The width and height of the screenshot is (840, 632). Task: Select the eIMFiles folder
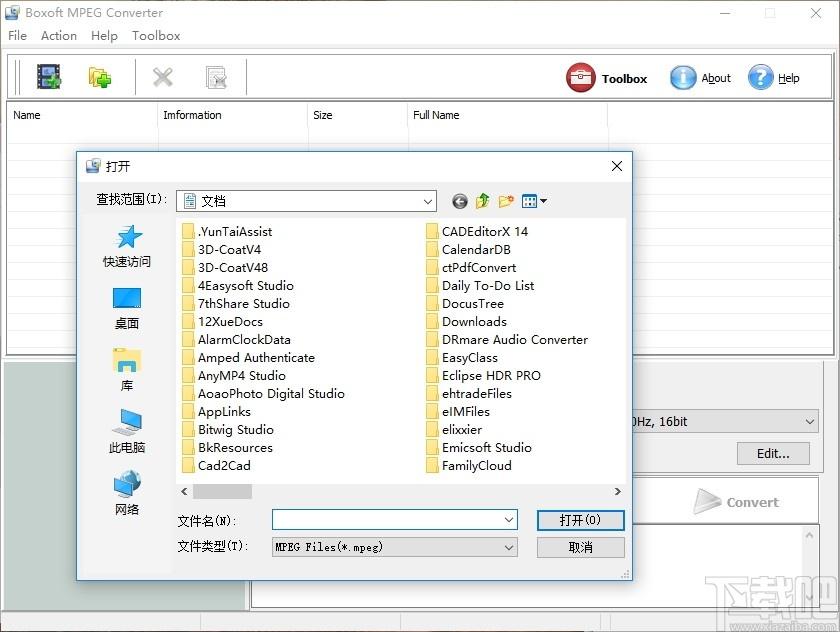pos(458,412)
